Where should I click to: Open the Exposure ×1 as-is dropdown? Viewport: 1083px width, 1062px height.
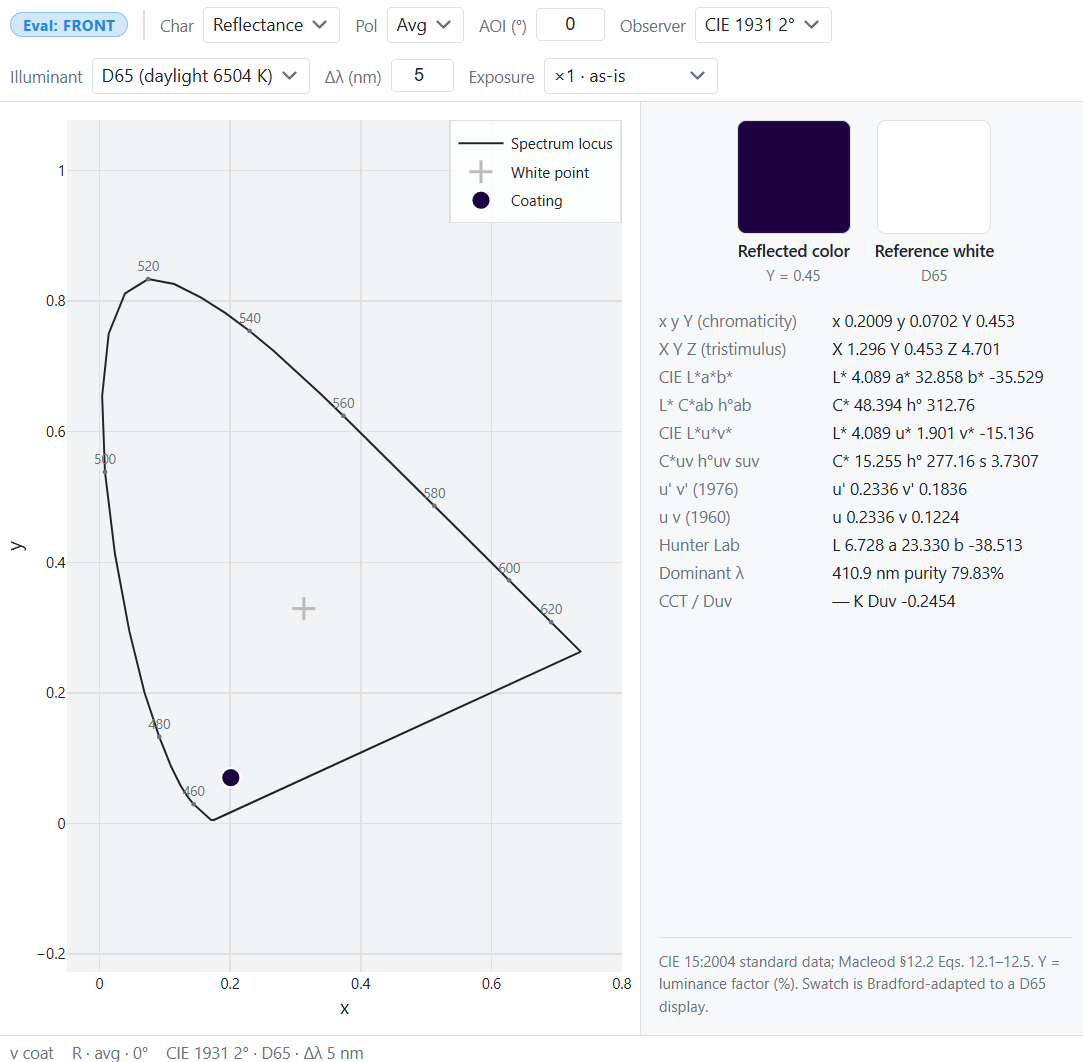pyautogui.click(x=631, y=76)
